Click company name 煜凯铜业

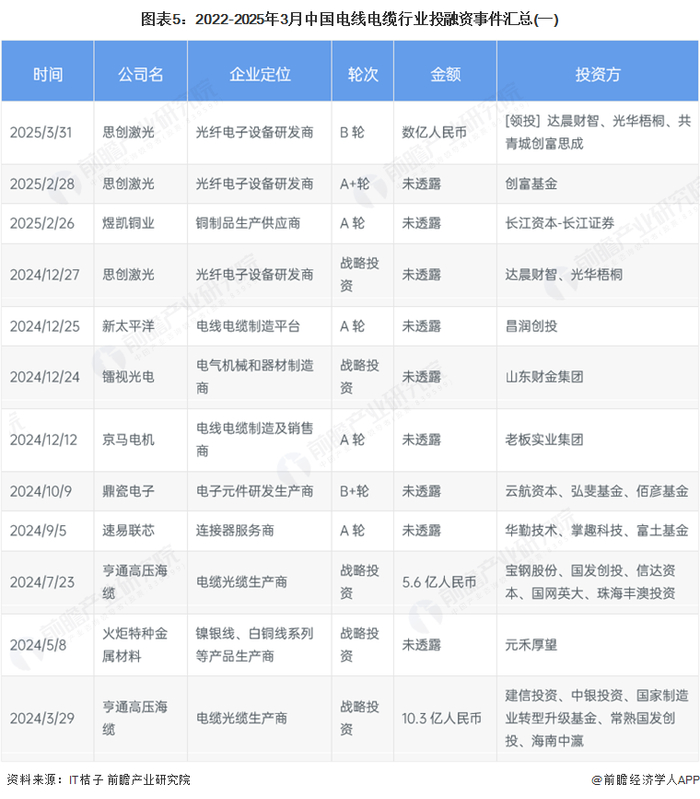pyautogui.click(x=128, y=223)
